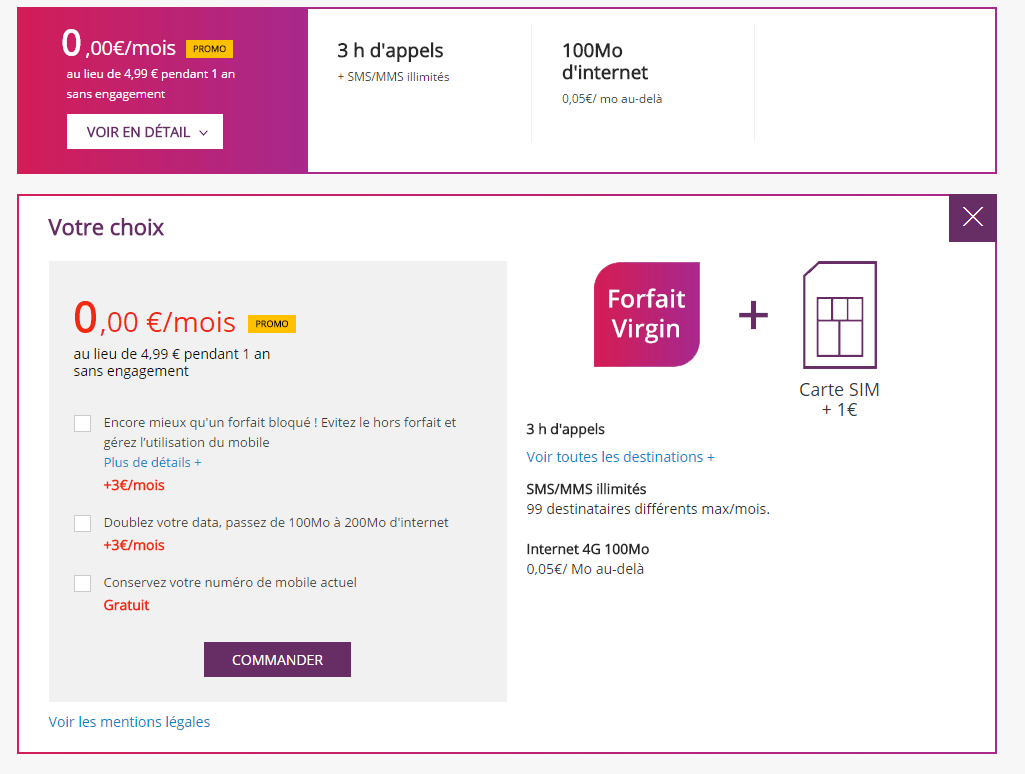Enable the forfait bloqué option checkbox
Viewport: 1025px width, 774px height.
[83, 423]
